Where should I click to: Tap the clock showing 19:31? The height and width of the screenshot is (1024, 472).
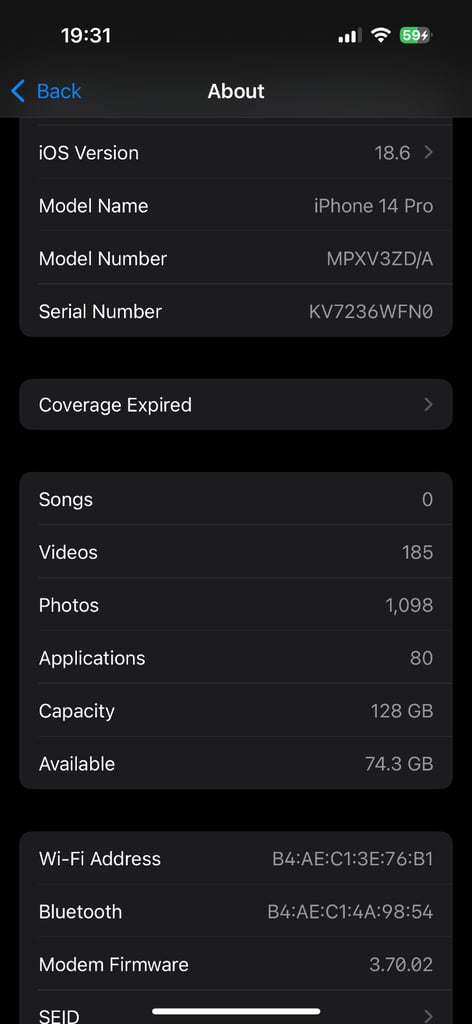tap(86, 35)
